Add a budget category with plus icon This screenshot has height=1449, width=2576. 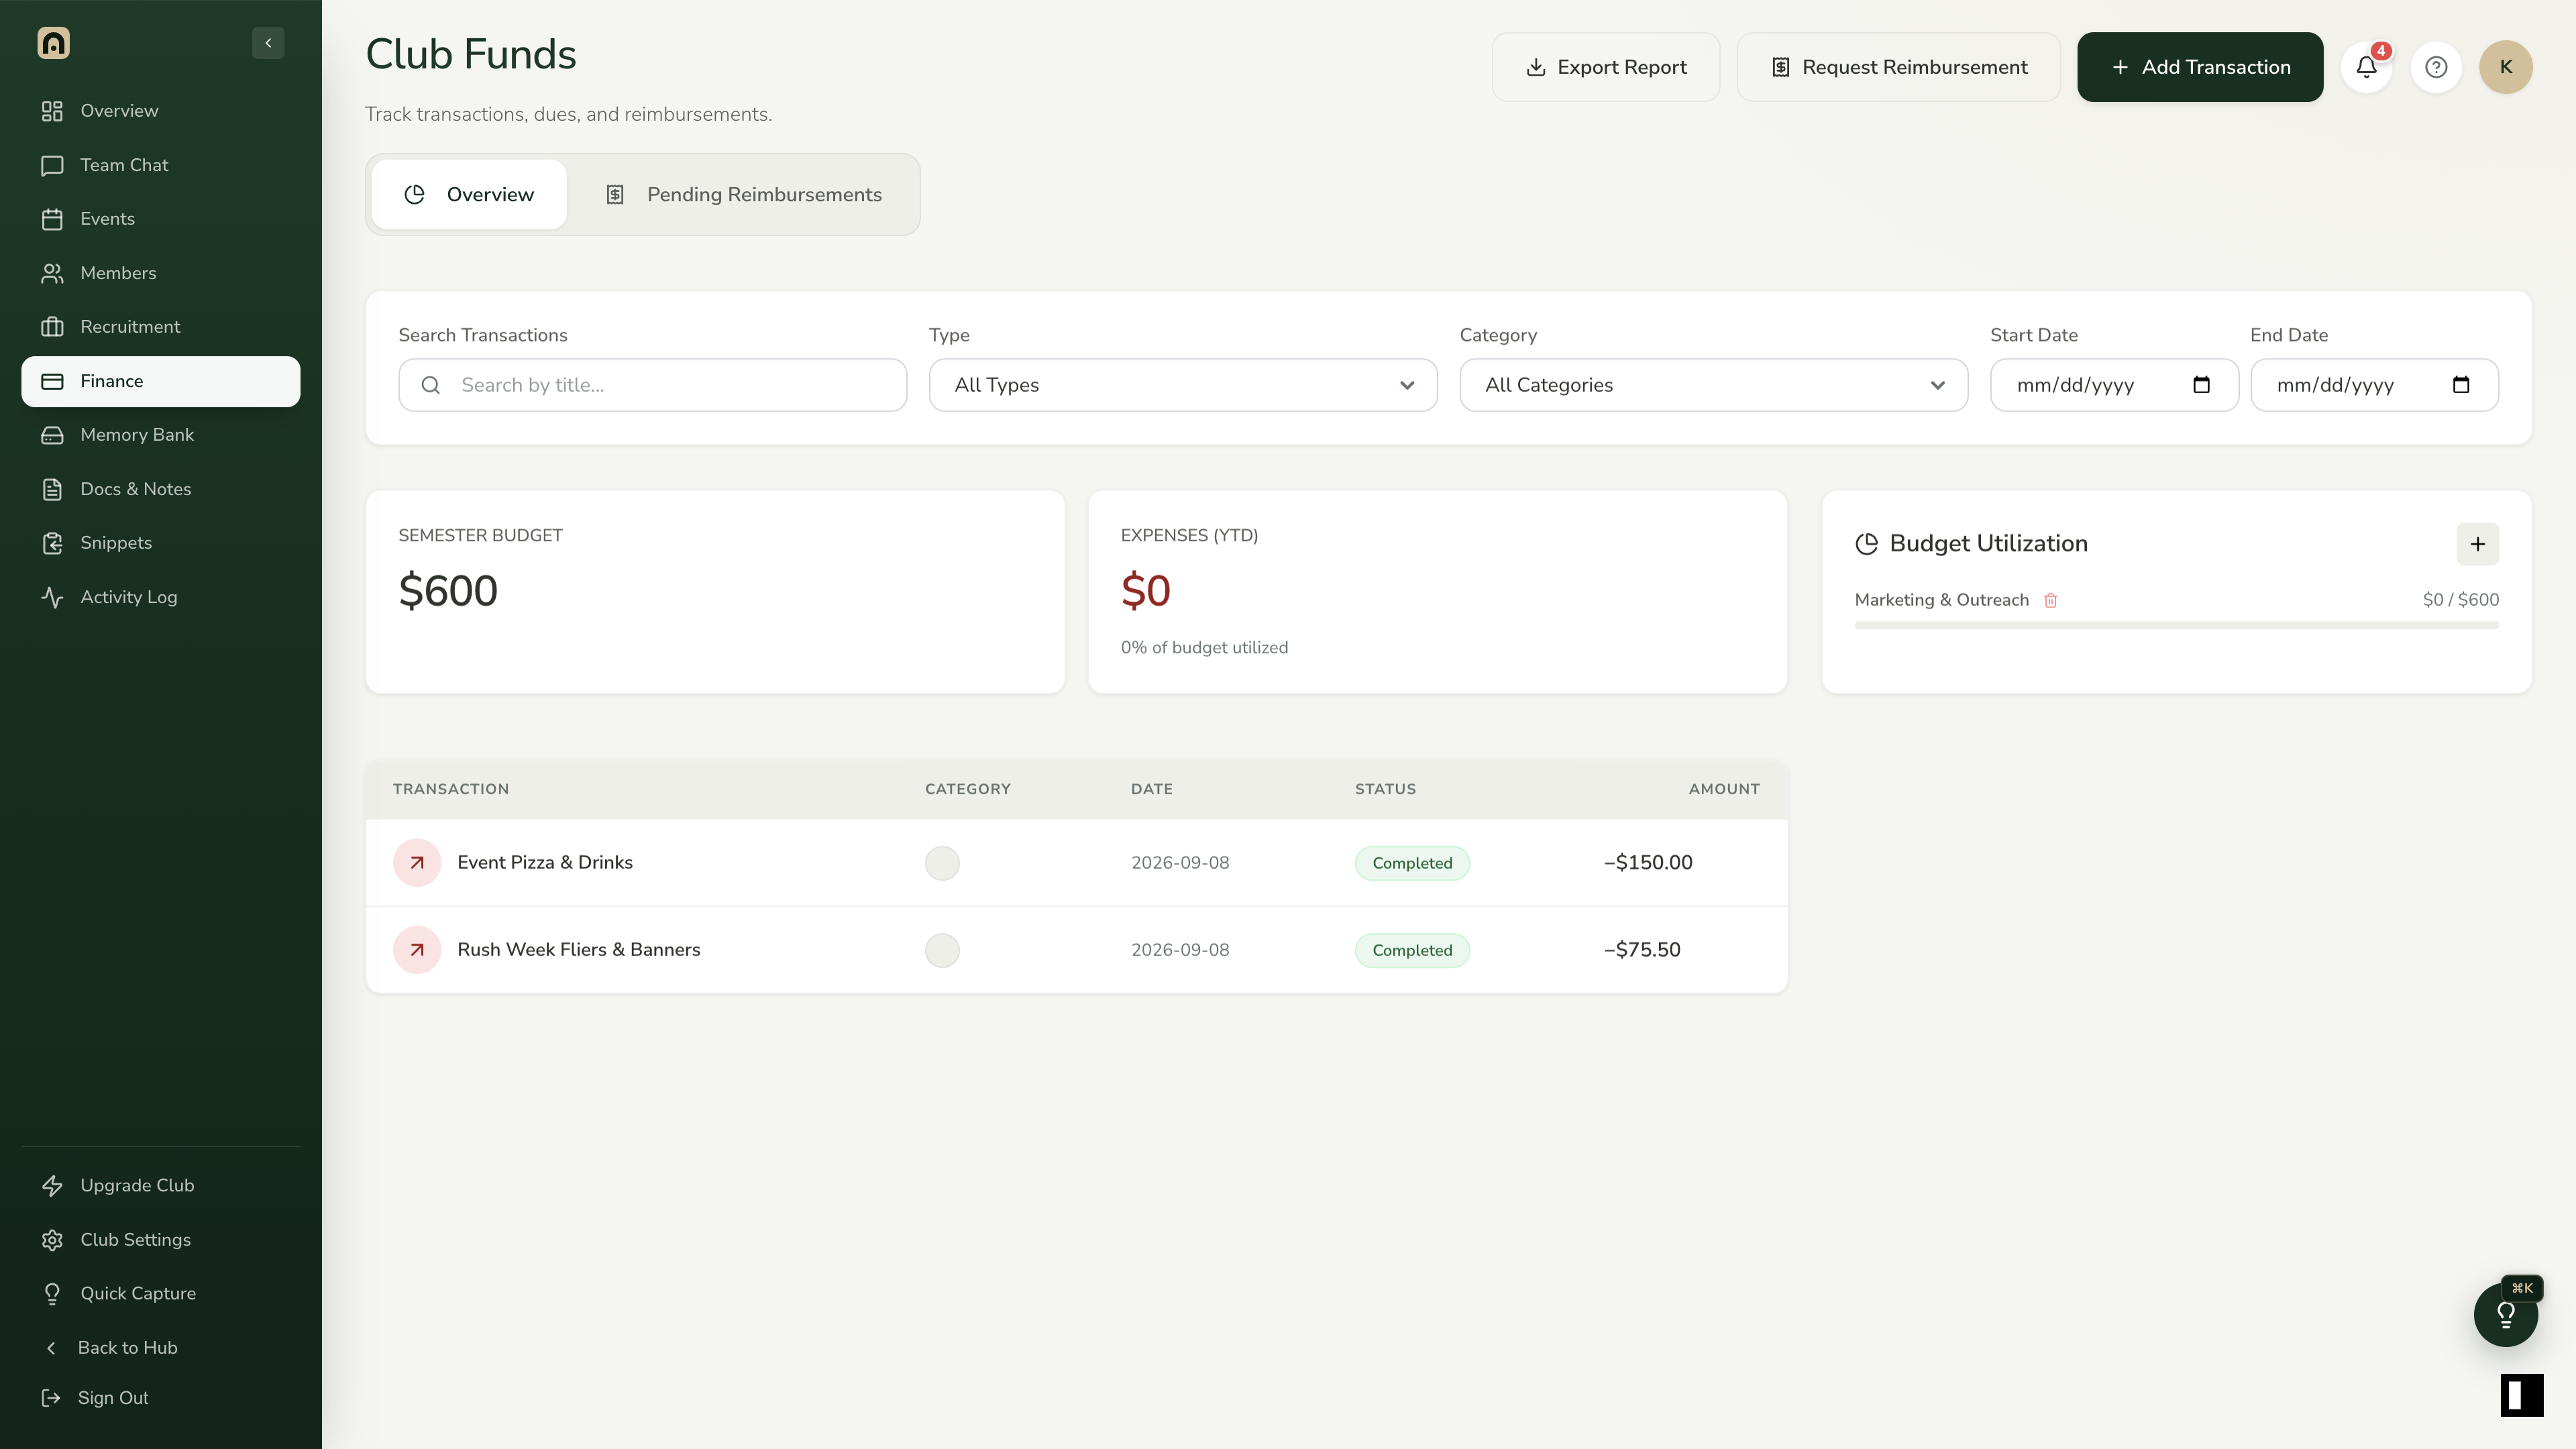click(x=2478, y=544)
